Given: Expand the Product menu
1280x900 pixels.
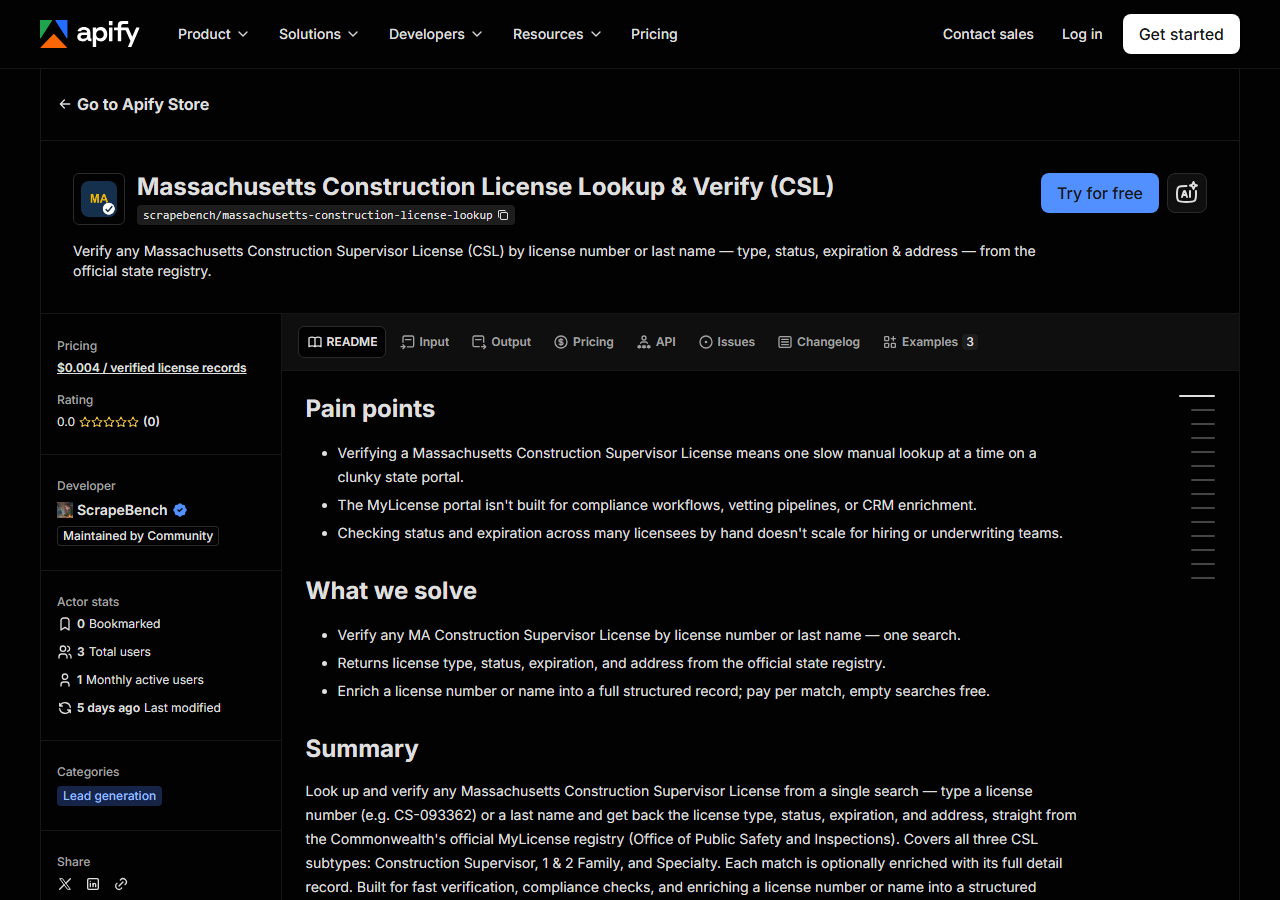Looking at the screenshot, I should point(213,34).
